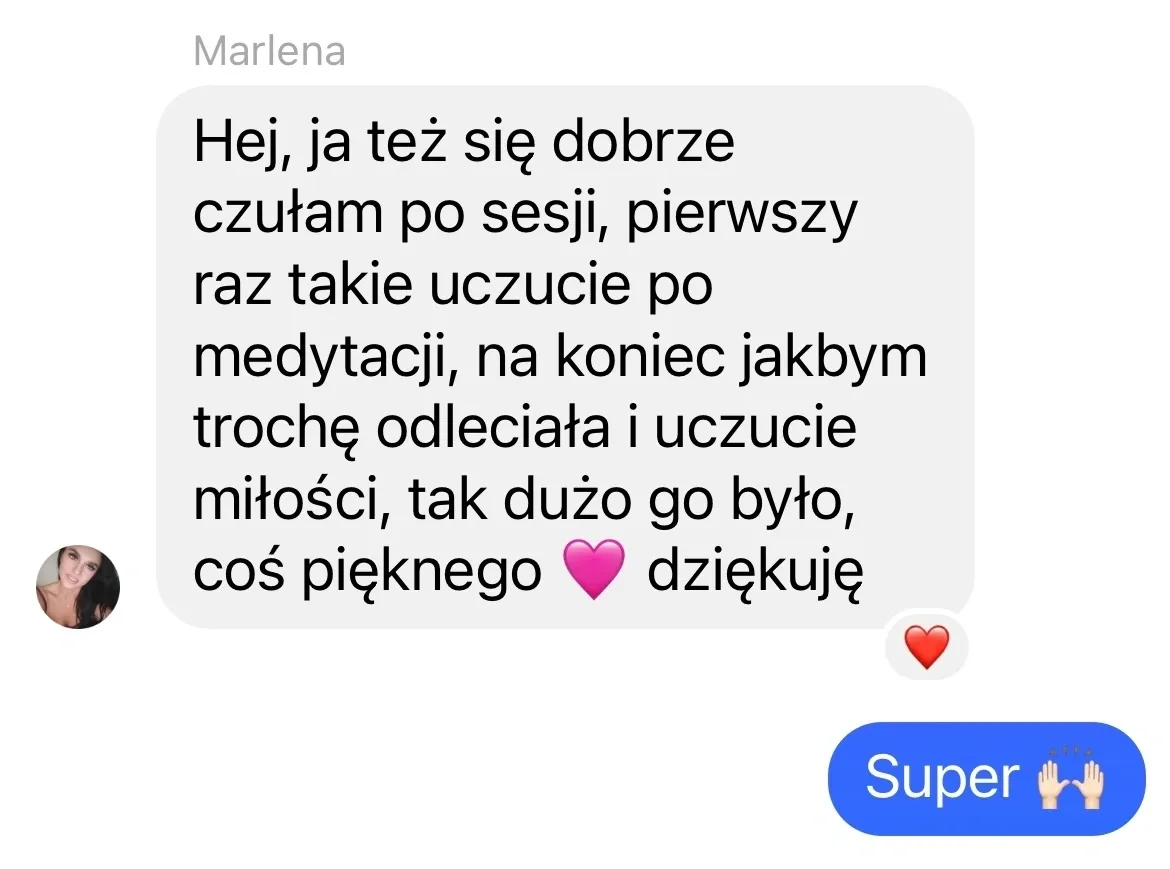Click the raised hands emoji
This screenshot has height=869, width=1170.
pyautogui.click(x=1071, y=779)
